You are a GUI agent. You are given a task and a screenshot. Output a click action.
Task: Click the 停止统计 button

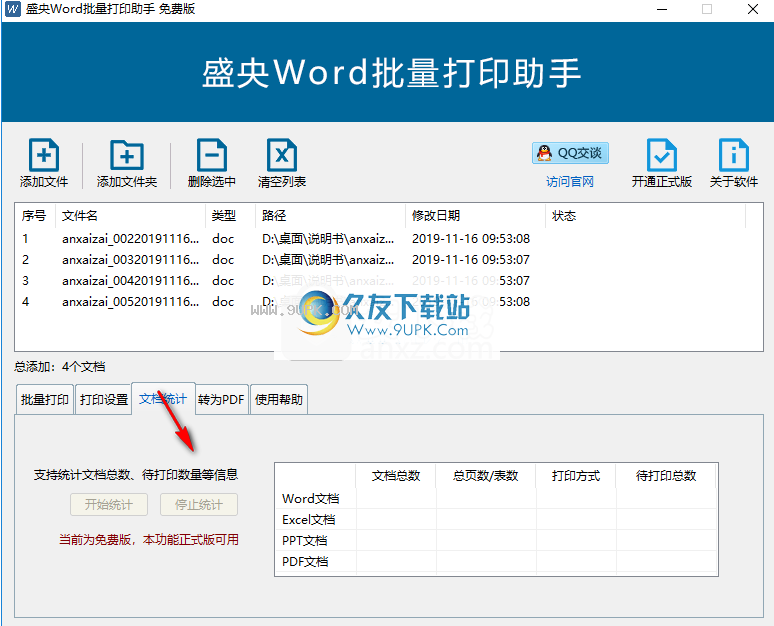click(199, 505)
